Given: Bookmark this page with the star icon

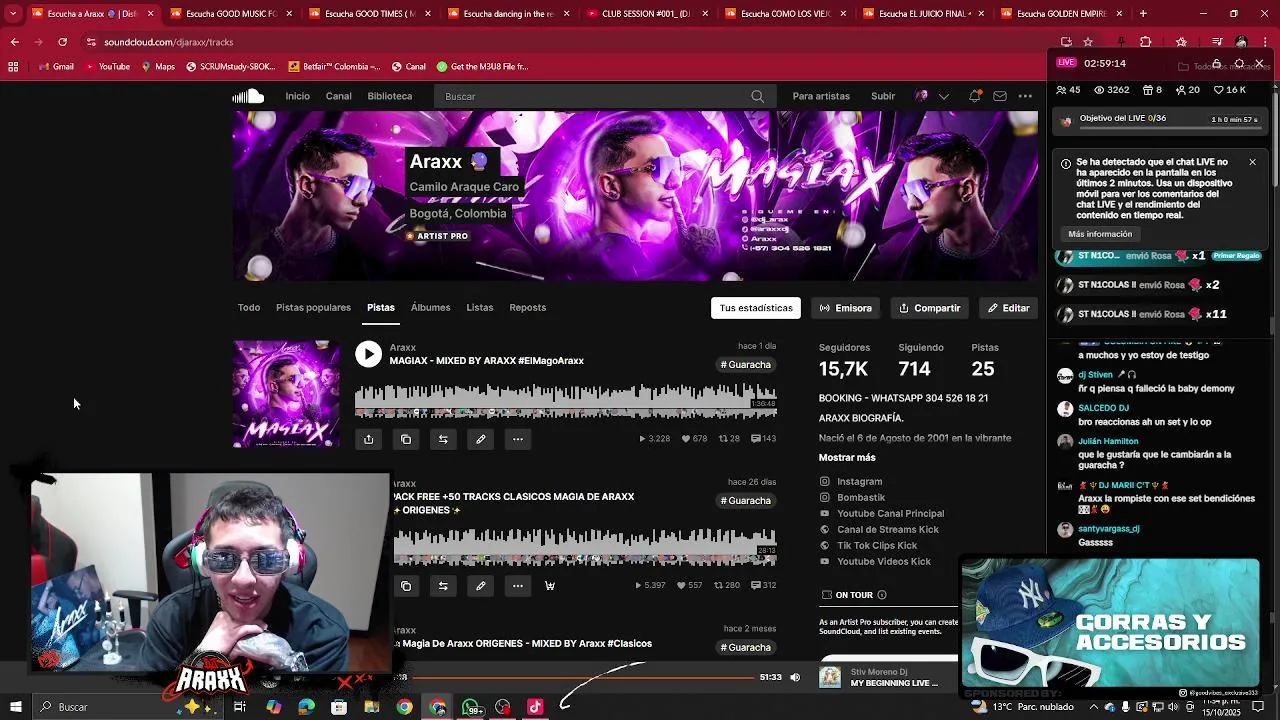Looking at the screenshot, I should pos(1088,42).
